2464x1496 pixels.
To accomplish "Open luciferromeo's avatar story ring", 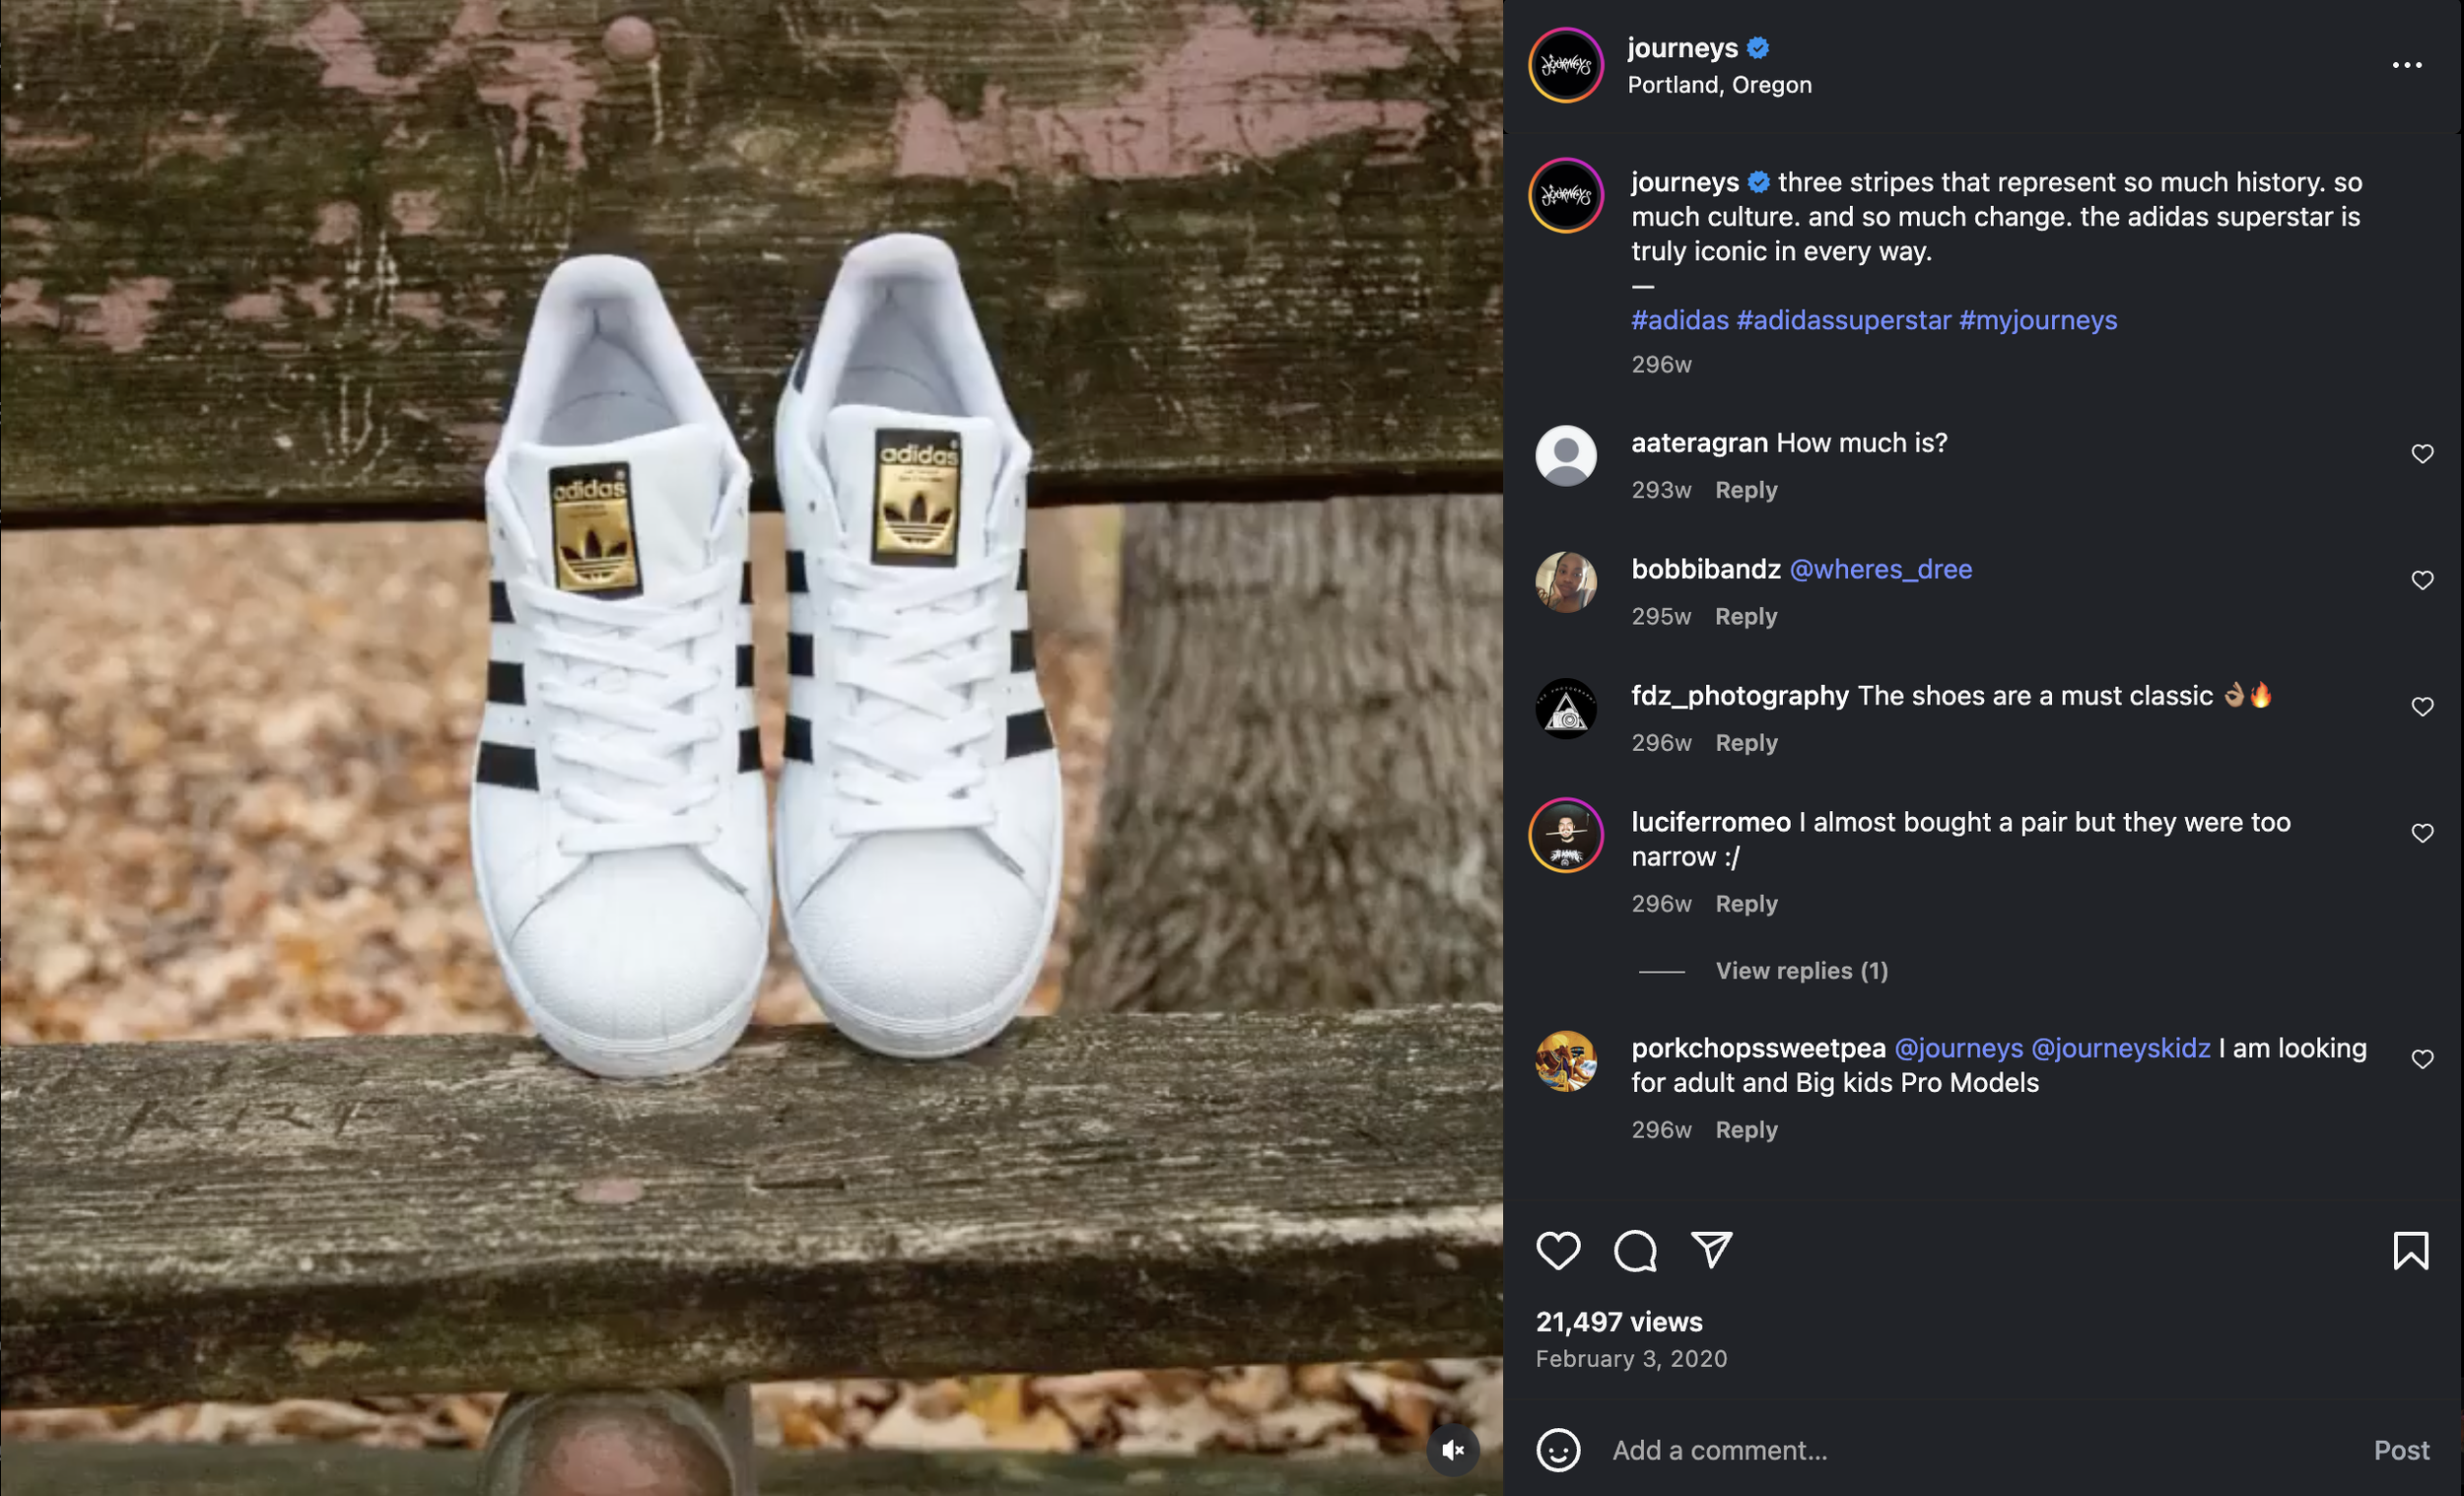I will [1566, 835].
